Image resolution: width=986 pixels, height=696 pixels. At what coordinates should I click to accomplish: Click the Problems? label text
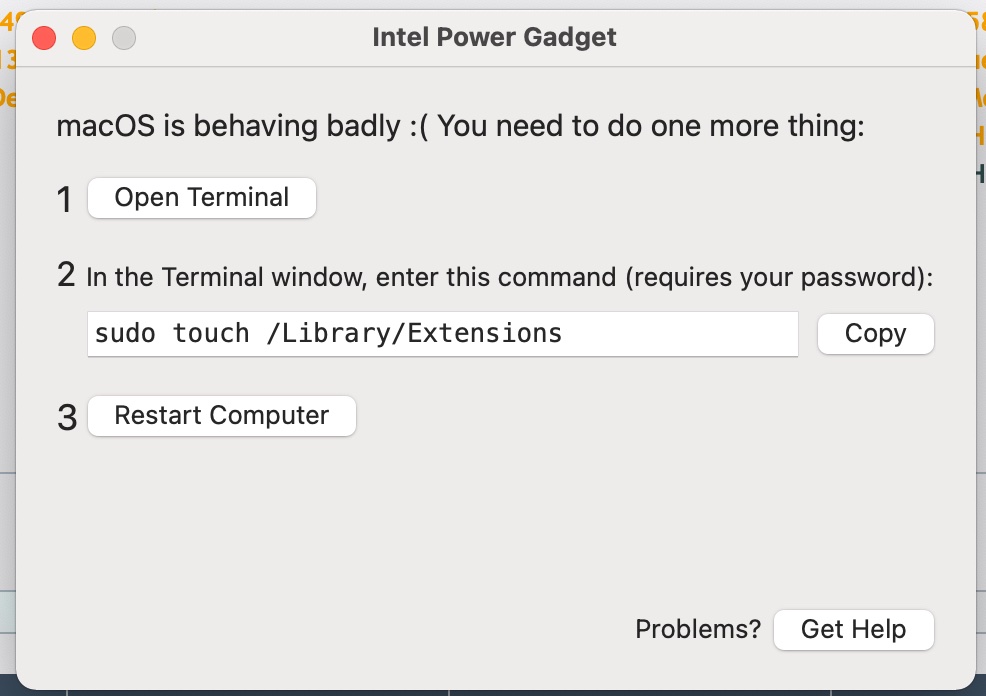tap(698, 630)
